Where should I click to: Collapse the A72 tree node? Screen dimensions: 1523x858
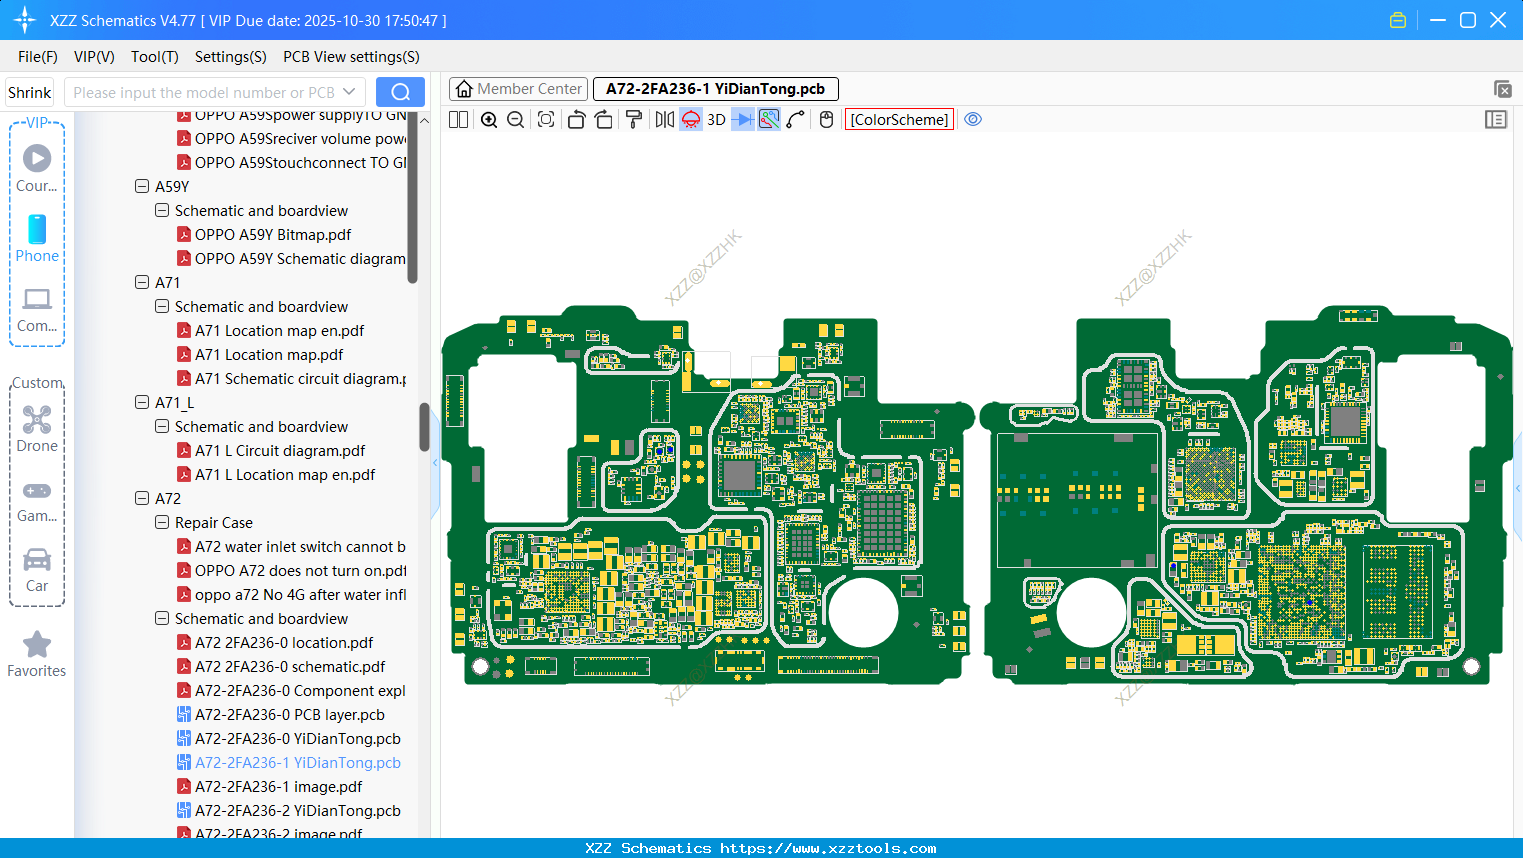pyautogui.click(x=142, y=498)
